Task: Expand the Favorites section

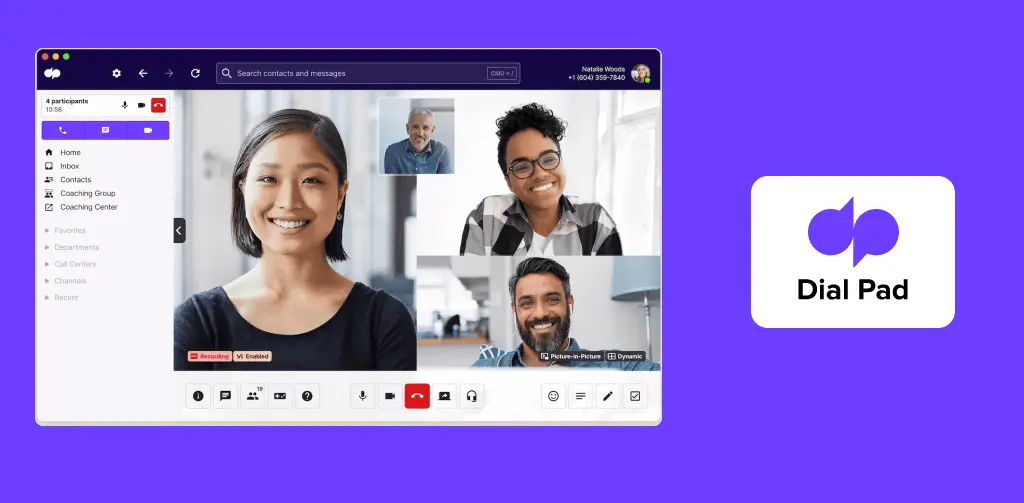Action: click(65, 231)
